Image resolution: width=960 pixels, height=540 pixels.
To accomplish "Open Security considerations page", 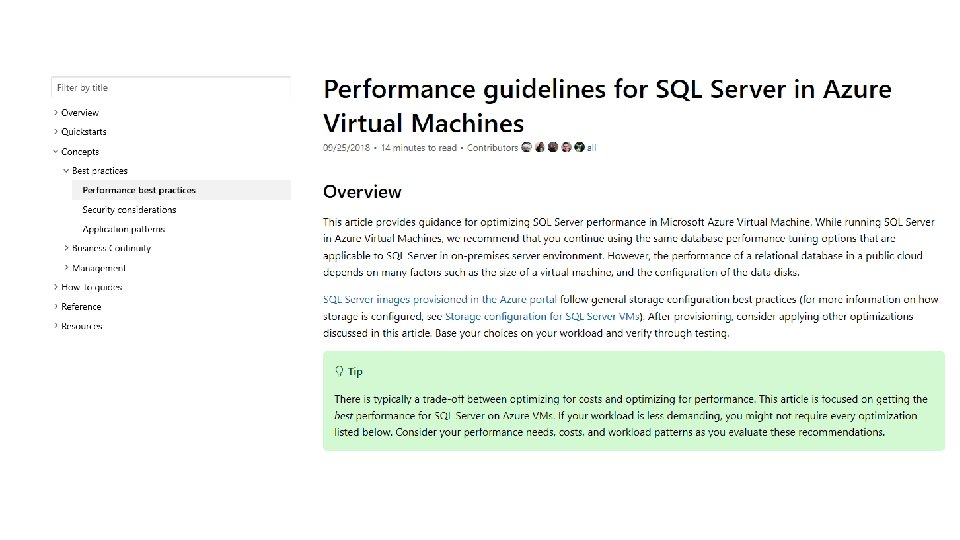I will point(129,209).
